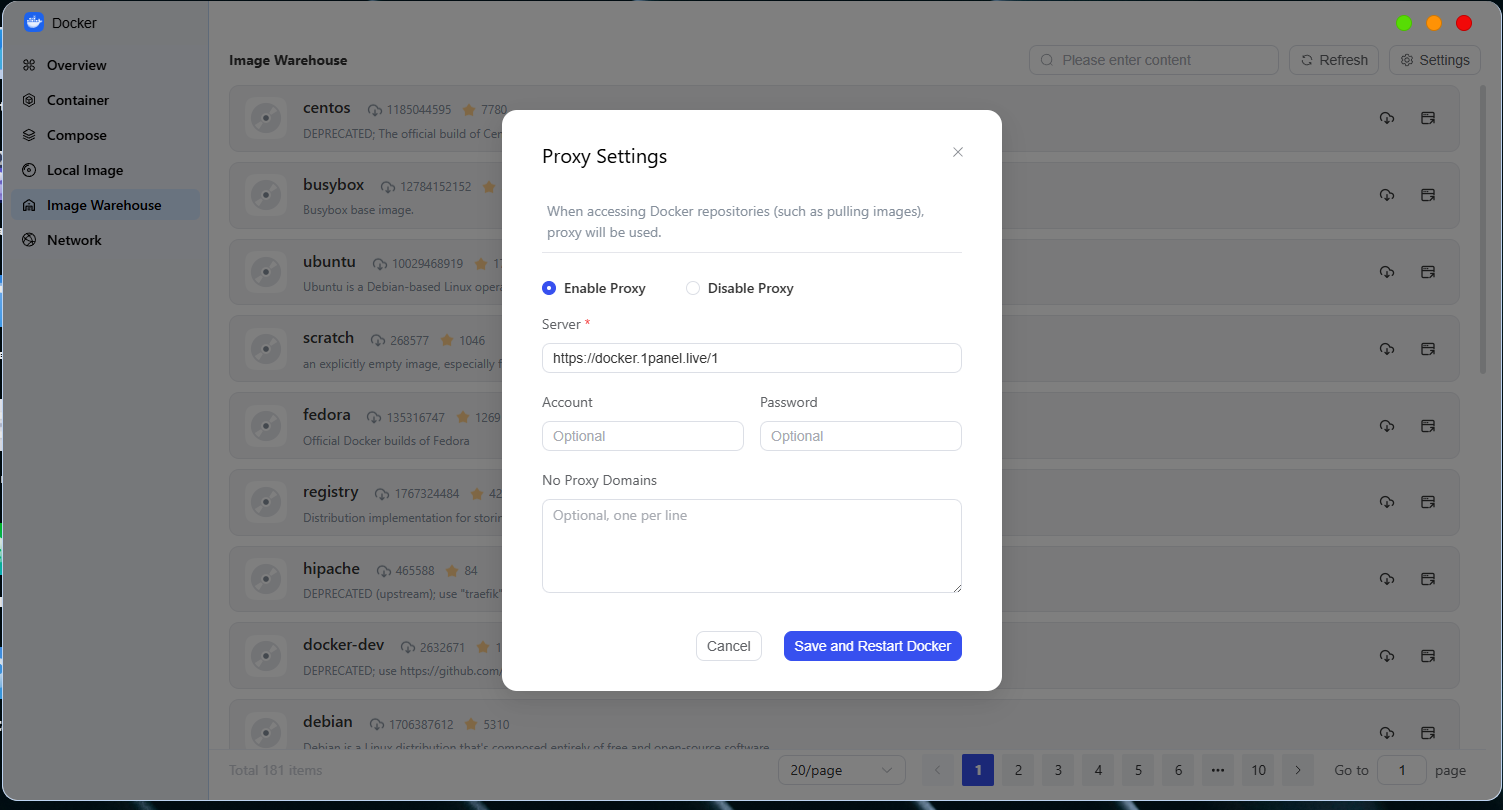Open the Network sidebar item
The width and height of the screenshot is (1503, 810).
[105, 240]
